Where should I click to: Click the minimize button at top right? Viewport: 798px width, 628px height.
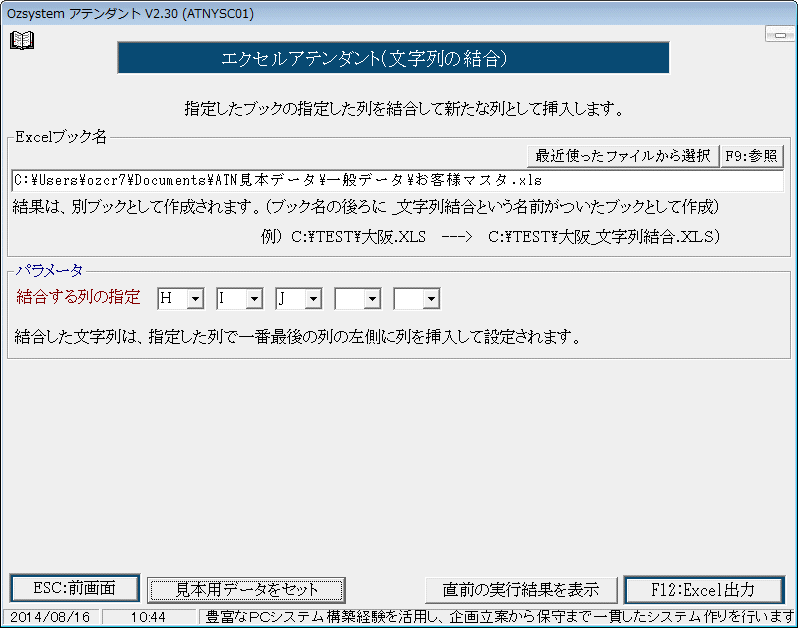[780, 35]
